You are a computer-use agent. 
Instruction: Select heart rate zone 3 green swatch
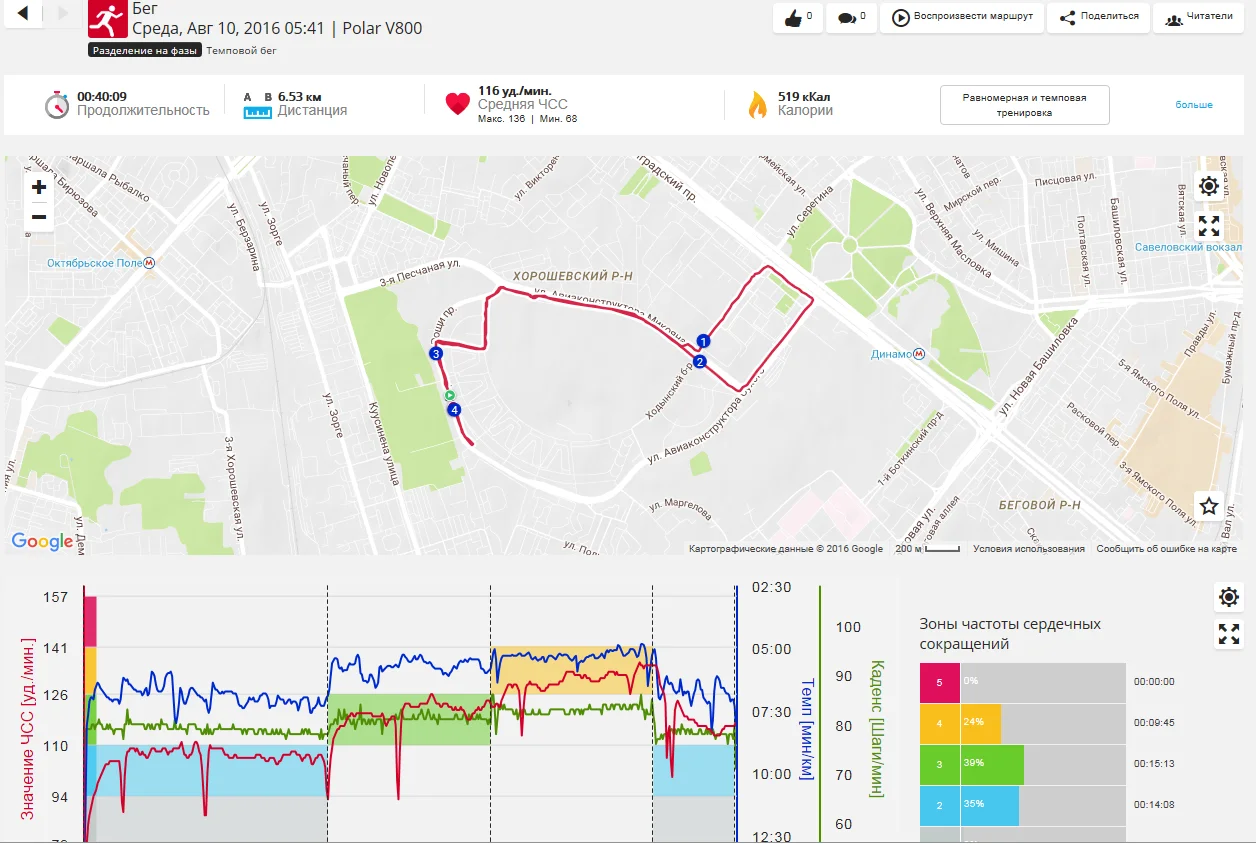tap(939, 764)
